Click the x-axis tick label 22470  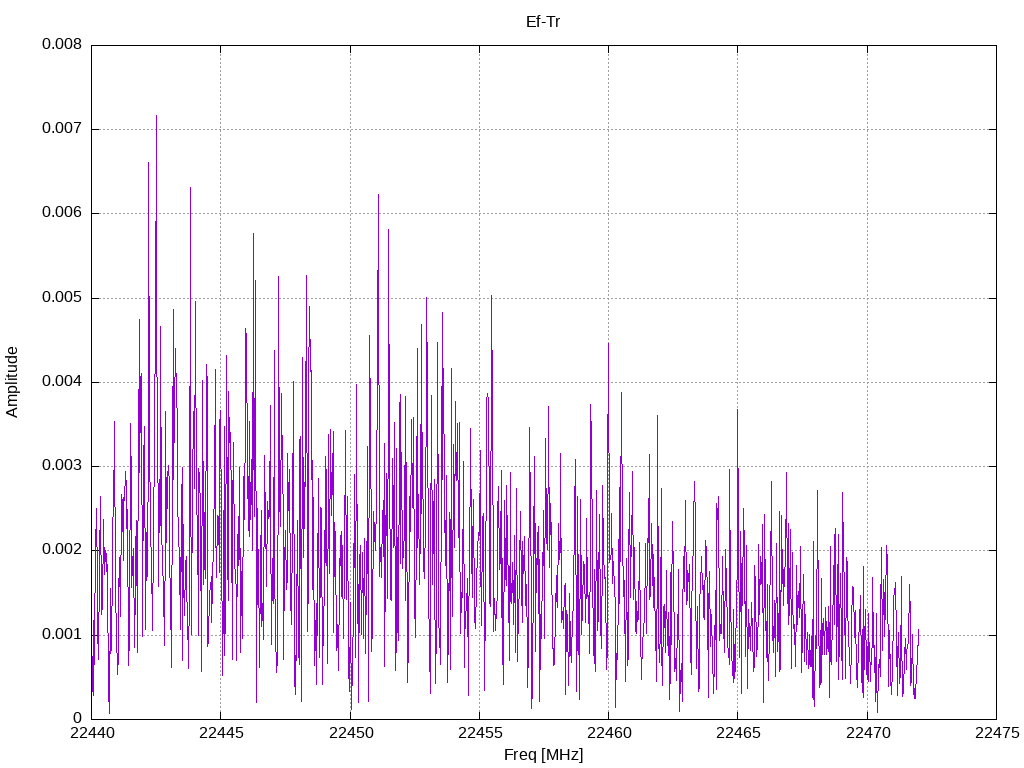[x=868, y=733]
